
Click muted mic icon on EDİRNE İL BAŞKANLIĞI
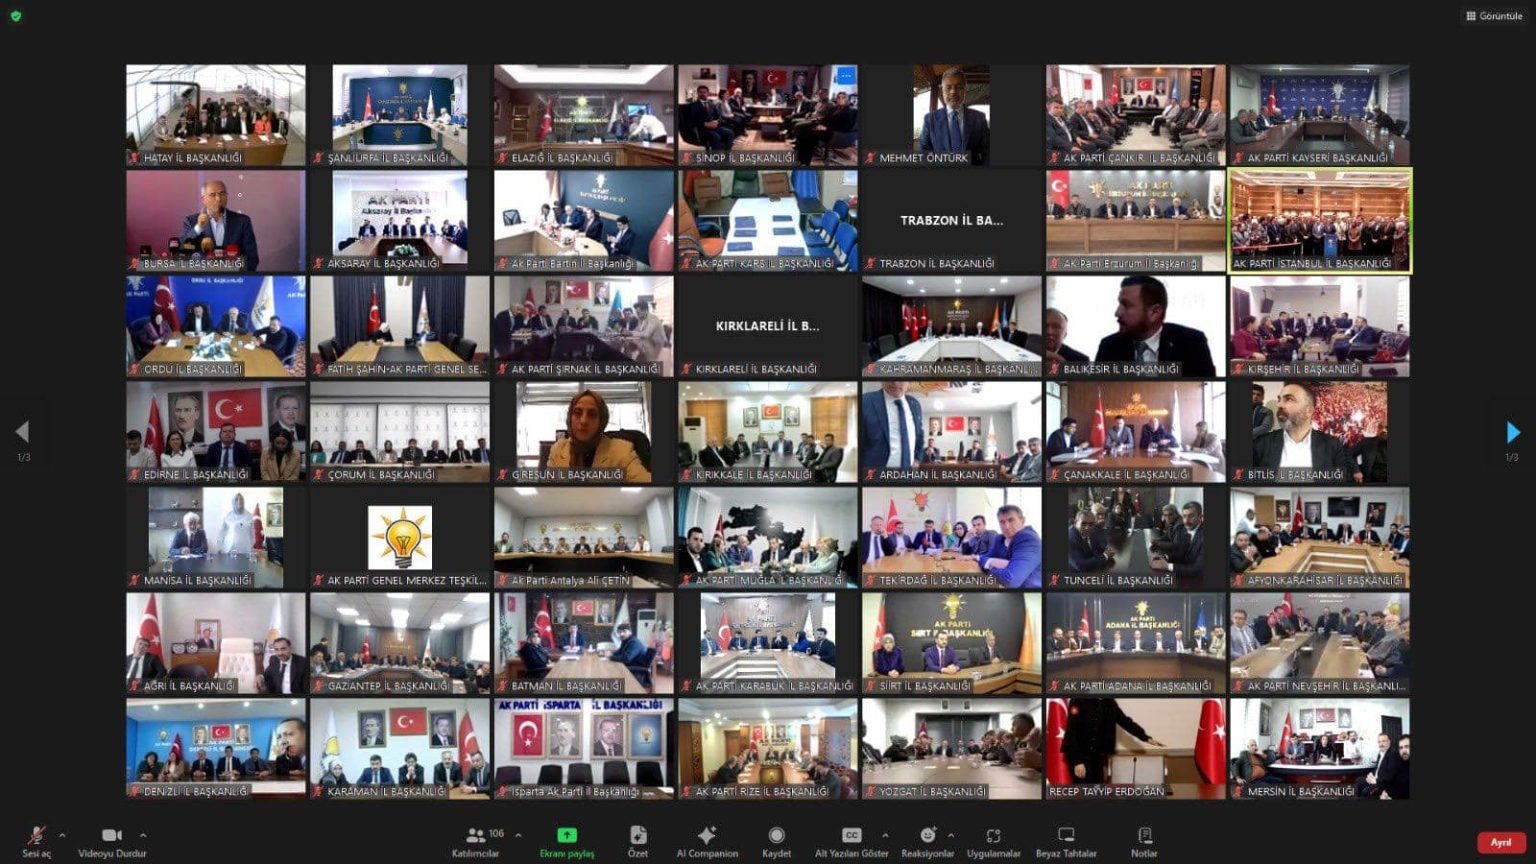click(x=135, y=475)
